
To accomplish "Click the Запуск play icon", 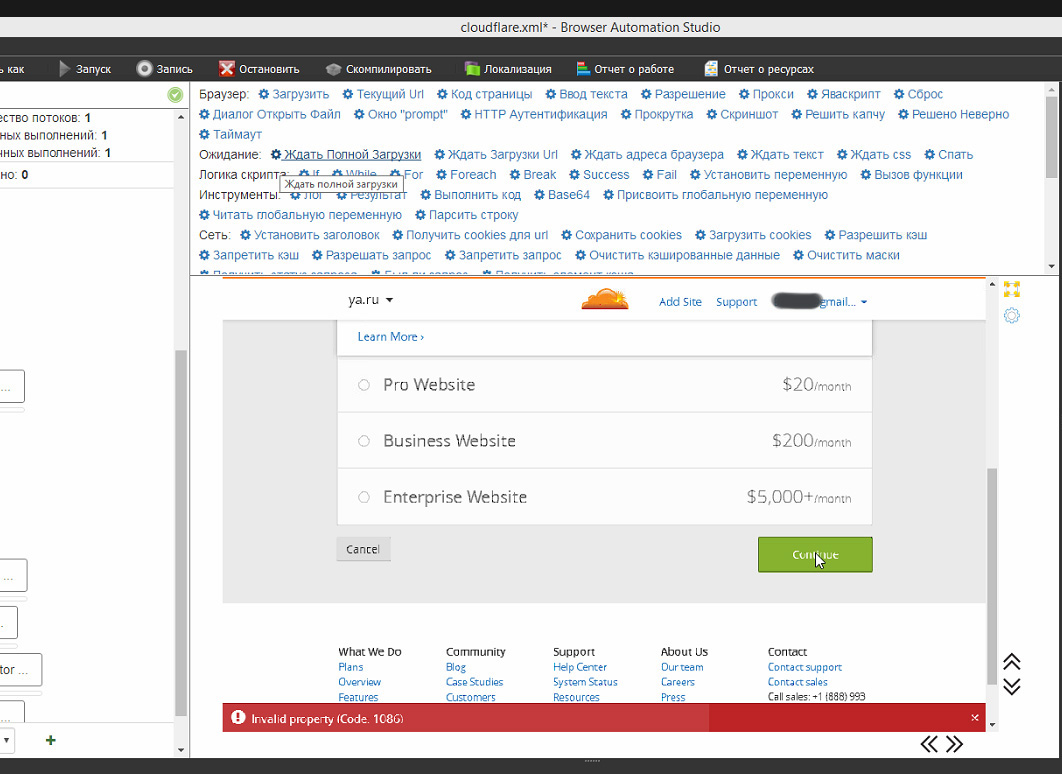I will pos(65,69).
